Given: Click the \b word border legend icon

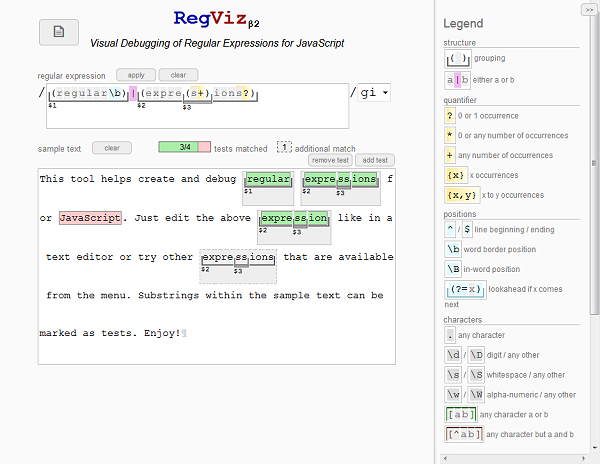Looking at the screenshot, I should click(453, 249).
